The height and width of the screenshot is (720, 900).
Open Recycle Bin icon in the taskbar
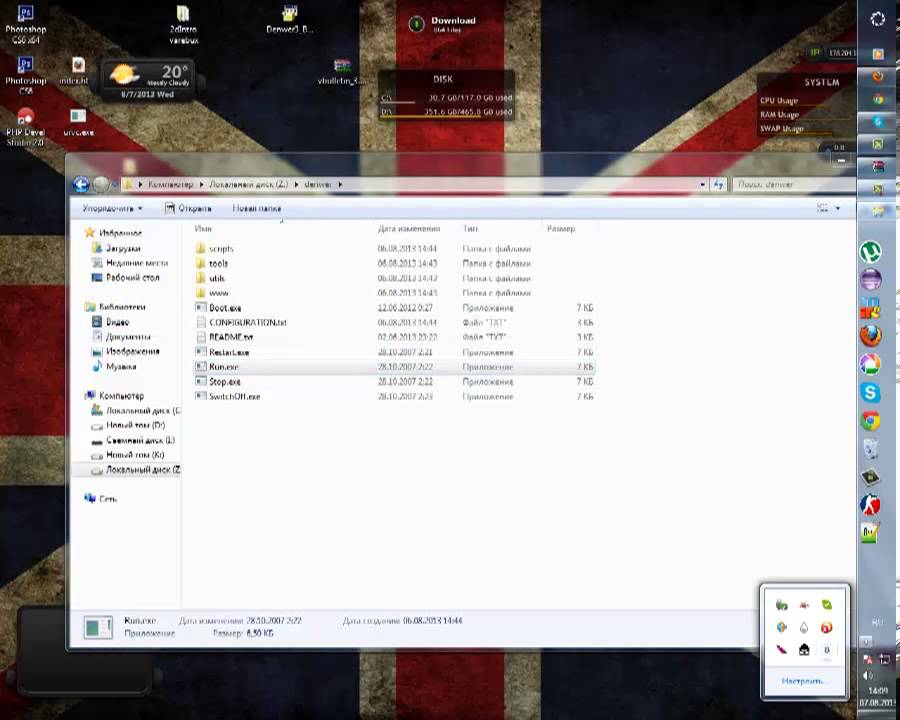pos(870,449)
